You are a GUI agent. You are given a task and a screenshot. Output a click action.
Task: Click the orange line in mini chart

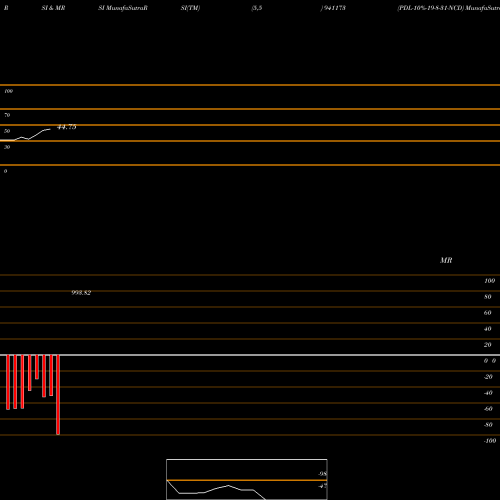click(x=247, y=480)
